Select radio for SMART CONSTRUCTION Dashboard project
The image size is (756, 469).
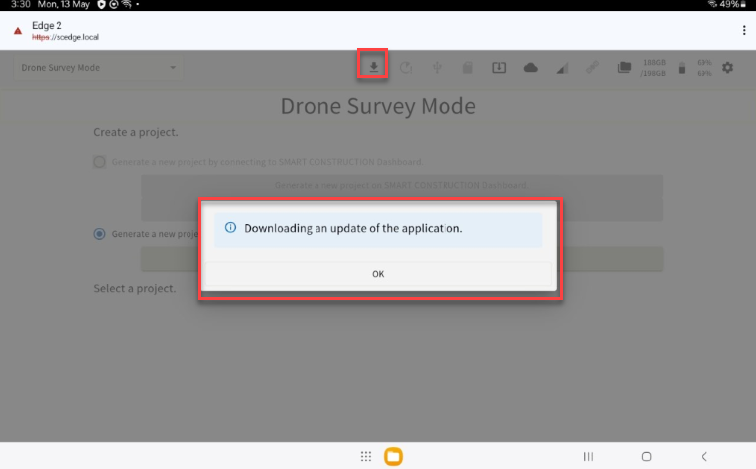pos(99,161)
